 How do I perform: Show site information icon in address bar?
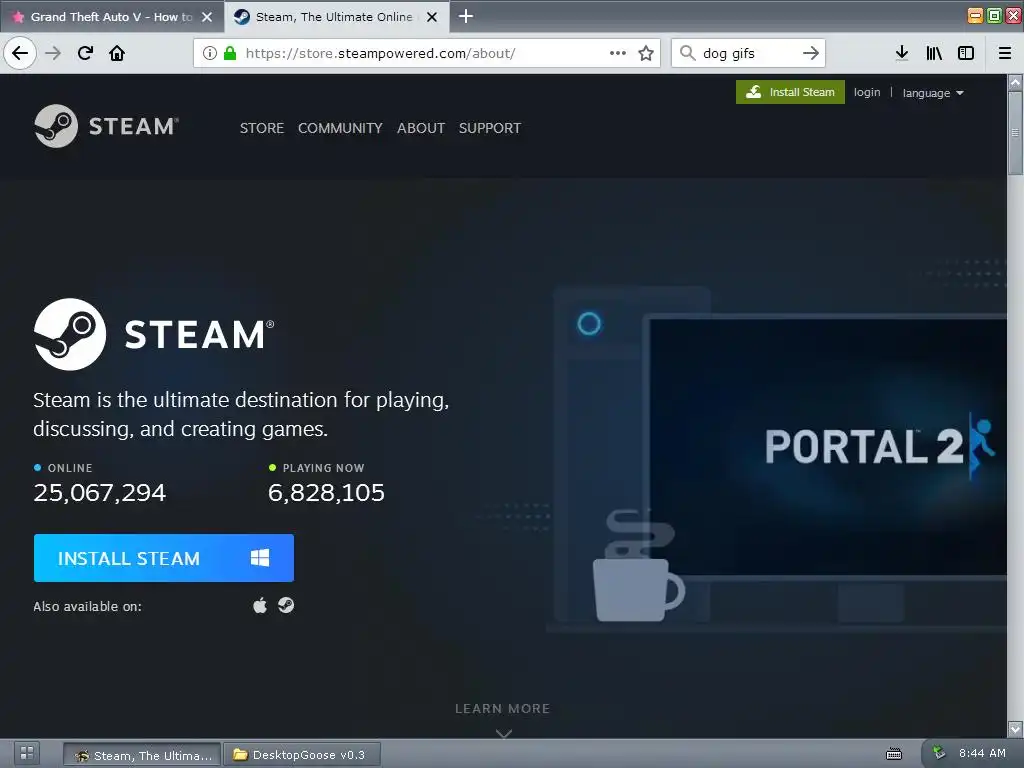210,53
